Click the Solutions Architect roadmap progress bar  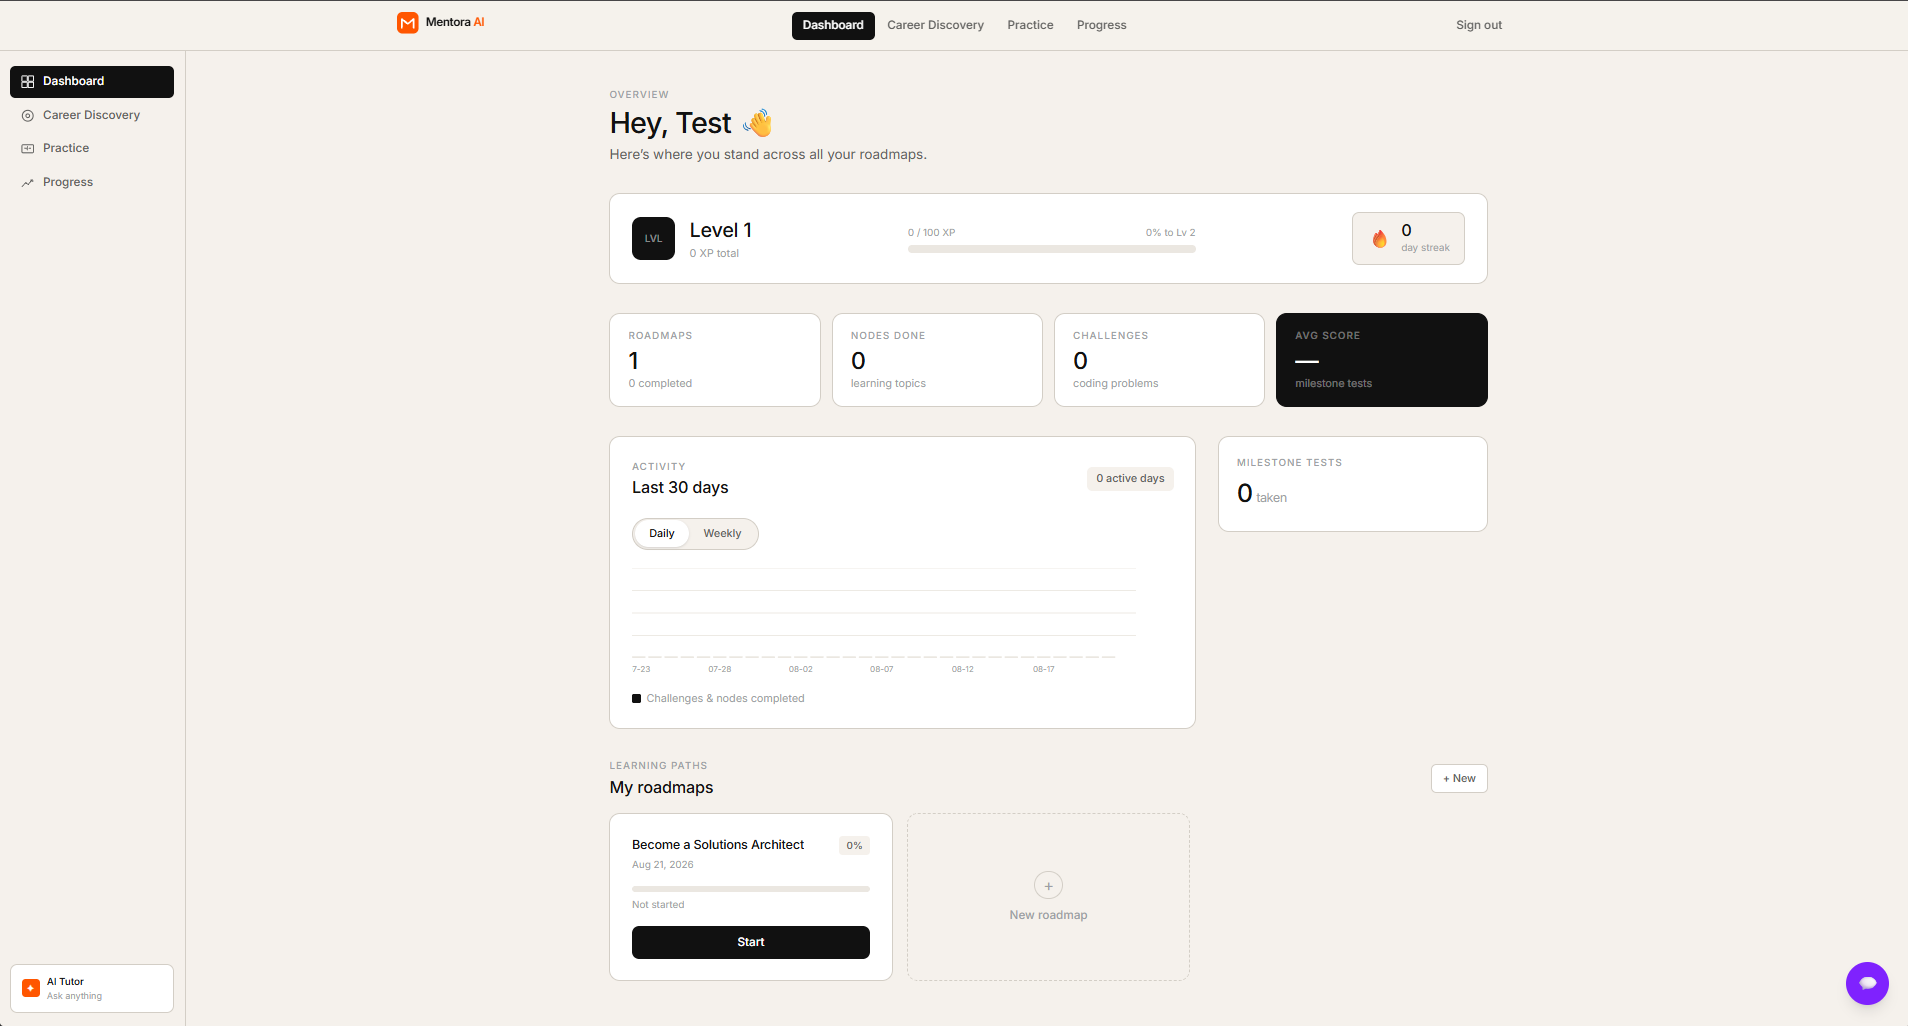(x=751, y=889)
